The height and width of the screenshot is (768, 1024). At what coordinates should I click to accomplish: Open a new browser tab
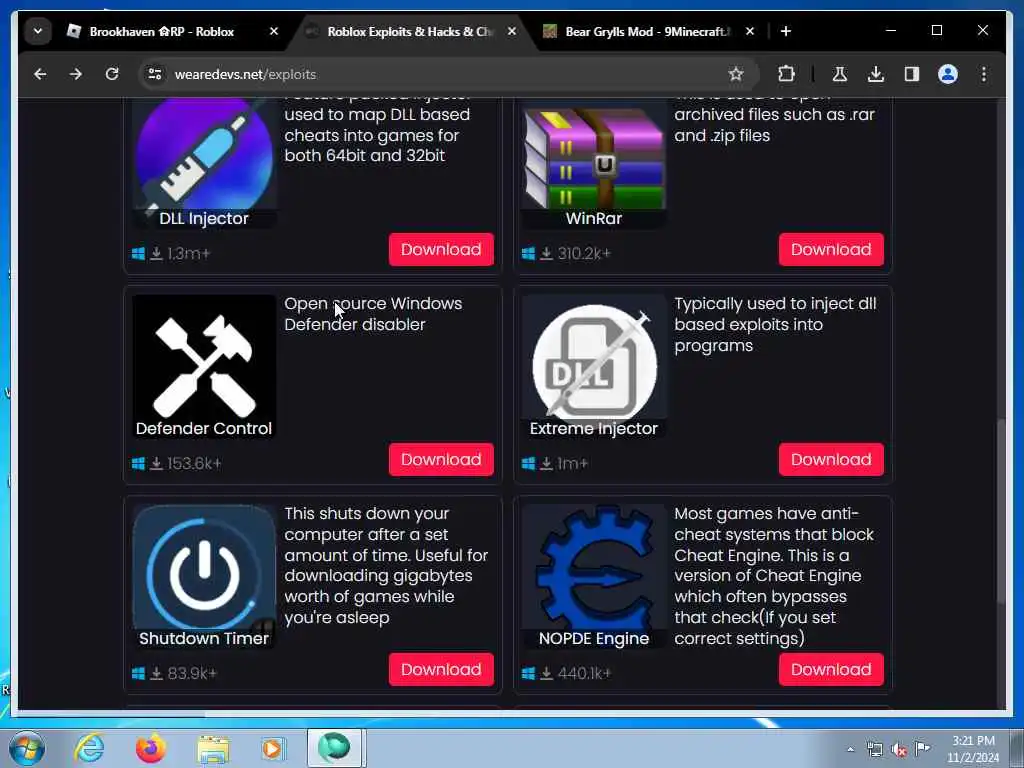(x=786, y=31)
